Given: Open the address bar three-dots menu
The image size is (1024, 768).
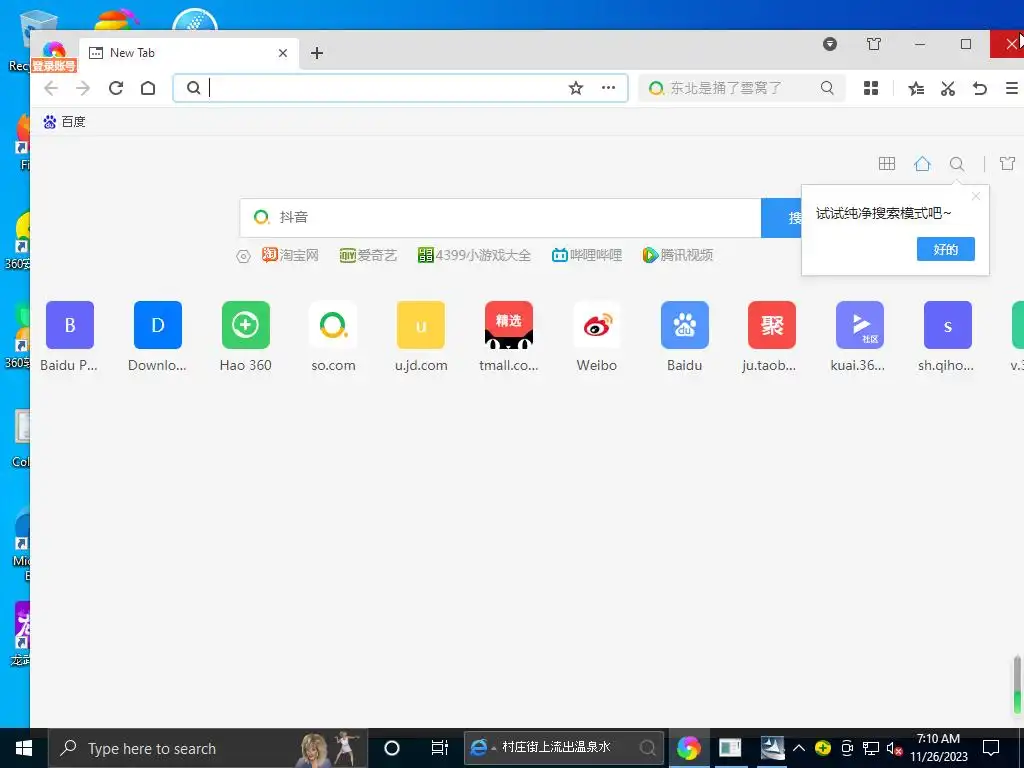Looking at the screenshot, I should tap(609, 88).
